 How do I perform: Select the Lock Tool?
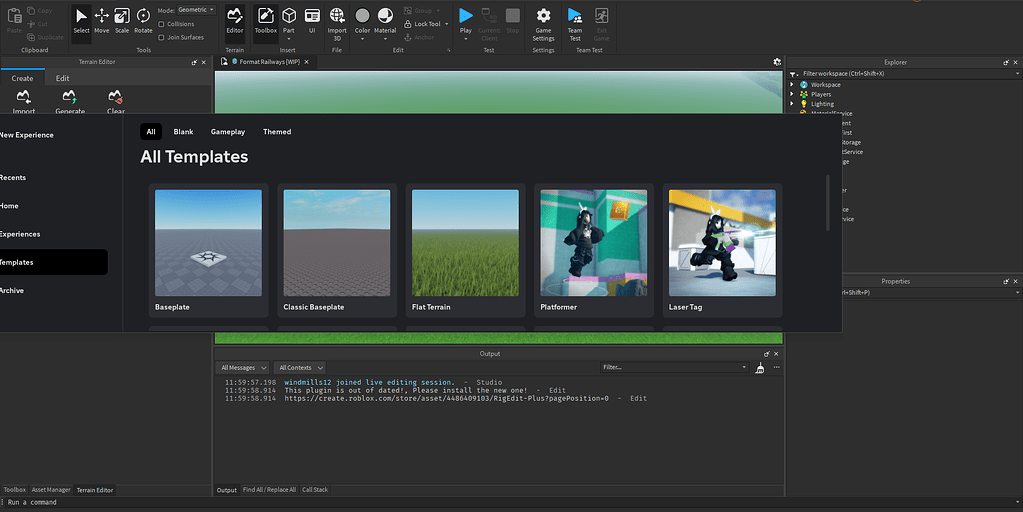tap(422, 24)
